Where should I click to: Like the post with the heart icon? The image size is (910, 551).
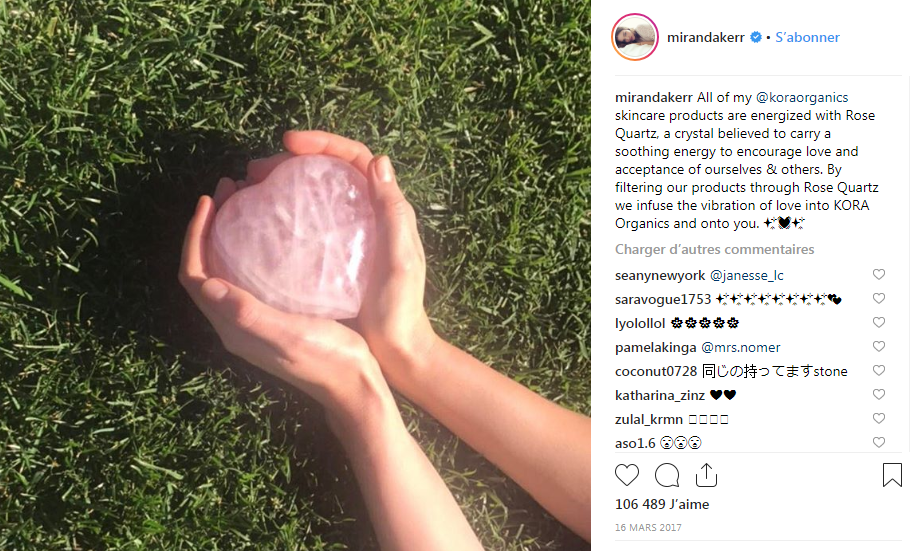[627, 475]
